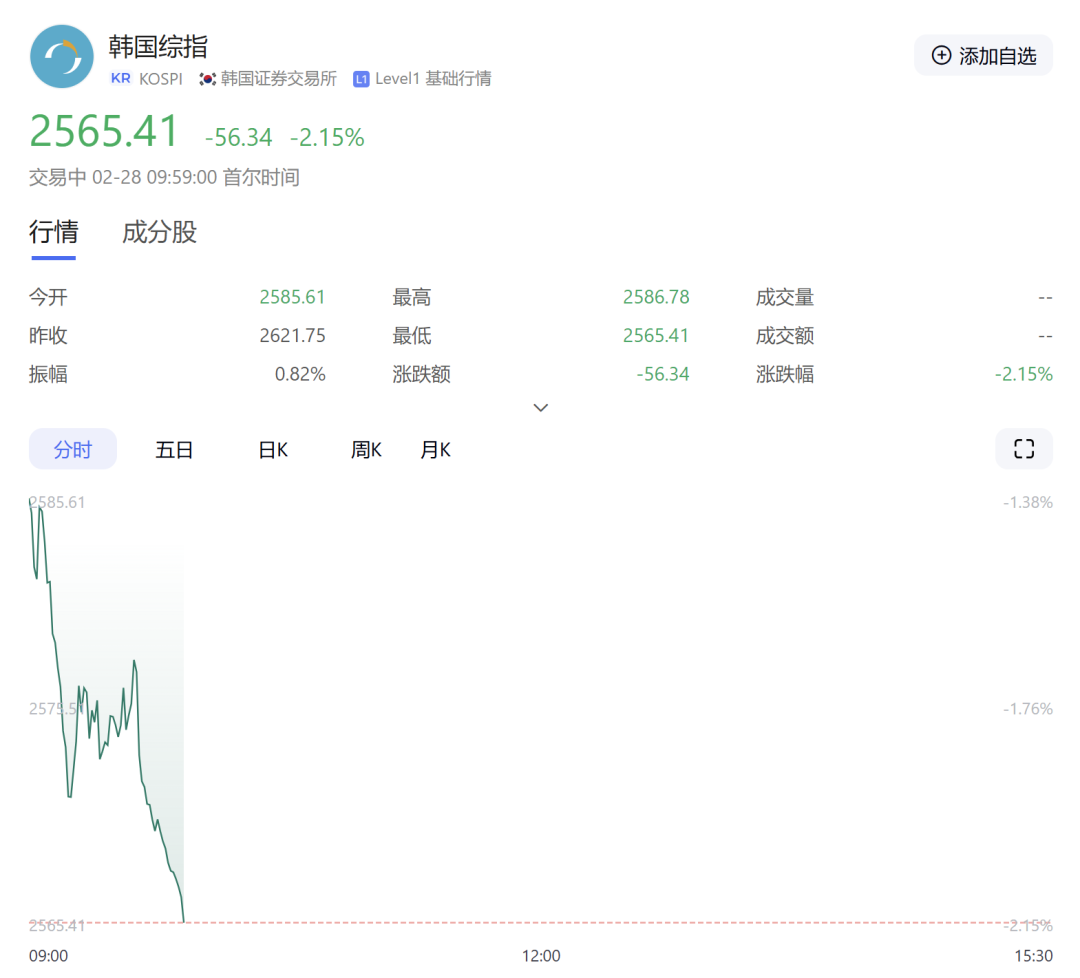Collapse the quote details with the chevron arrow

point(540,408)
